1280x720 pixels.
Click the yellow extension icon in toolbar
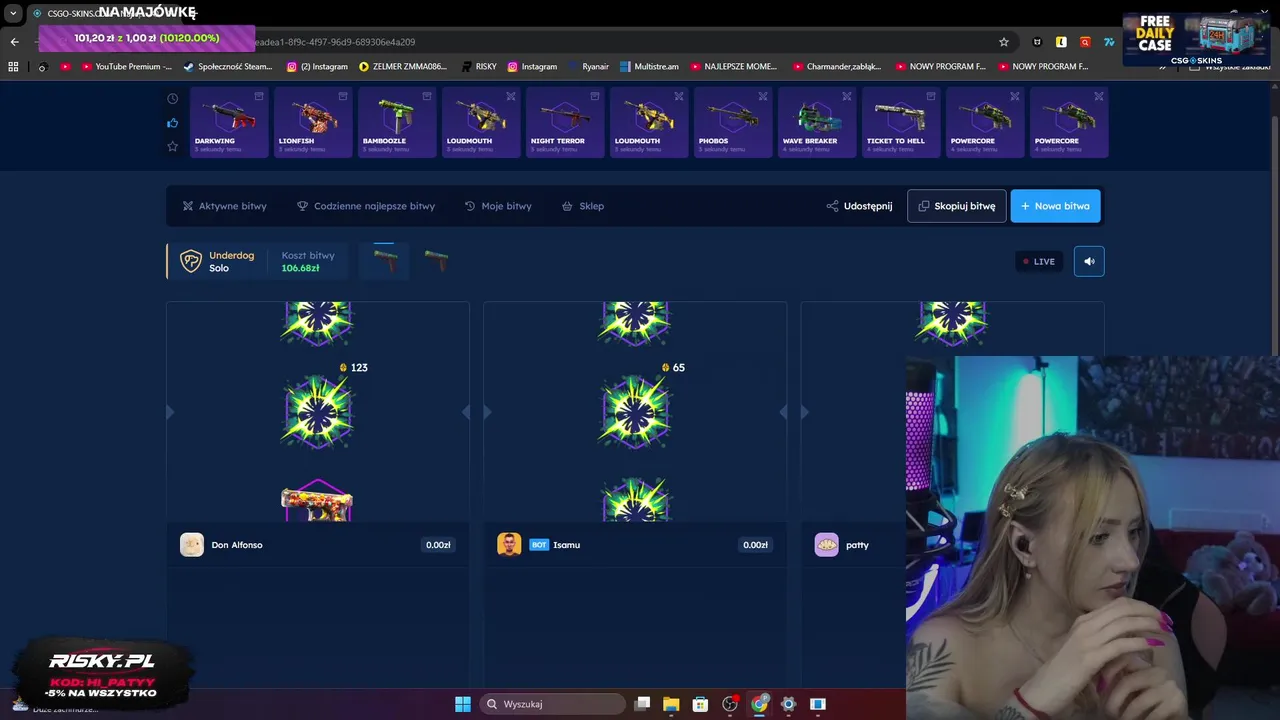point(1061,42)
